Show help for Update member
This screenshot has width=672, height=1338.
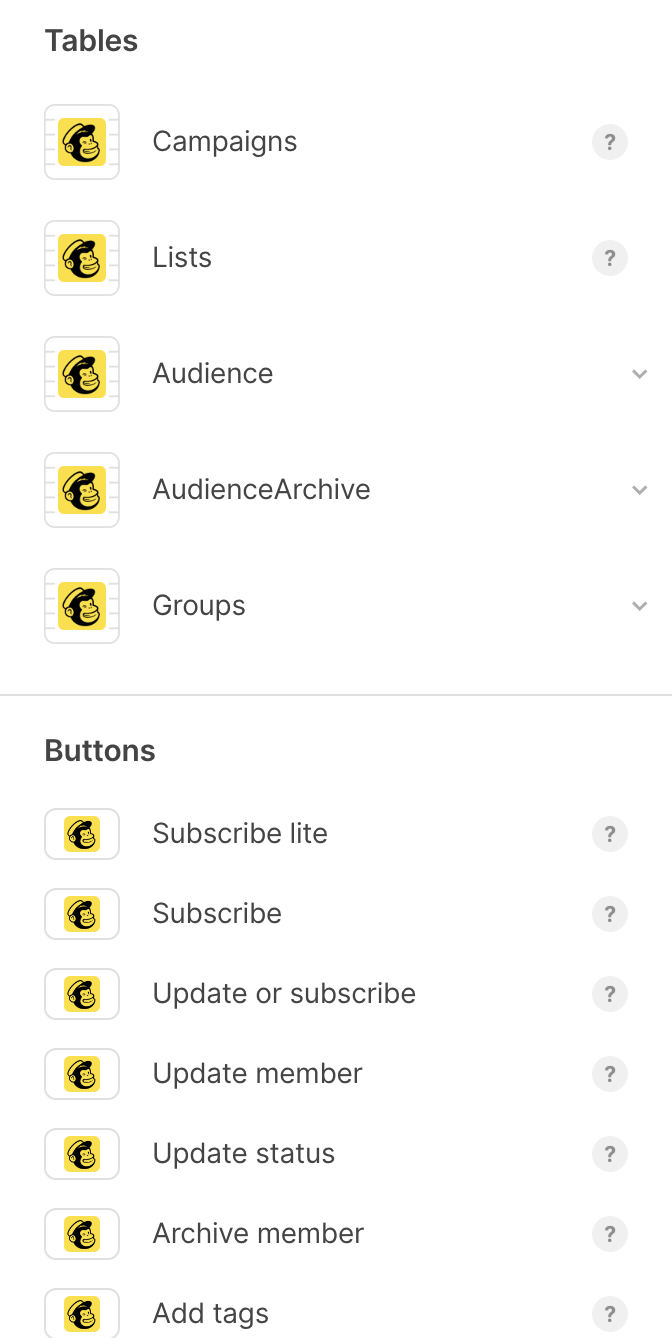click(610, 1074)
